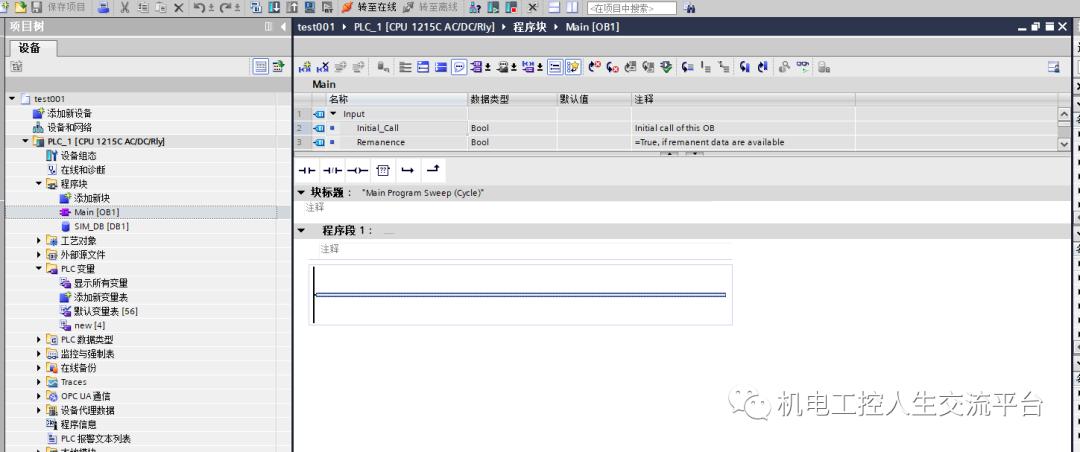Open accessible devices
The height and width of the screenshot is (452, 1080).
(475, 8)
